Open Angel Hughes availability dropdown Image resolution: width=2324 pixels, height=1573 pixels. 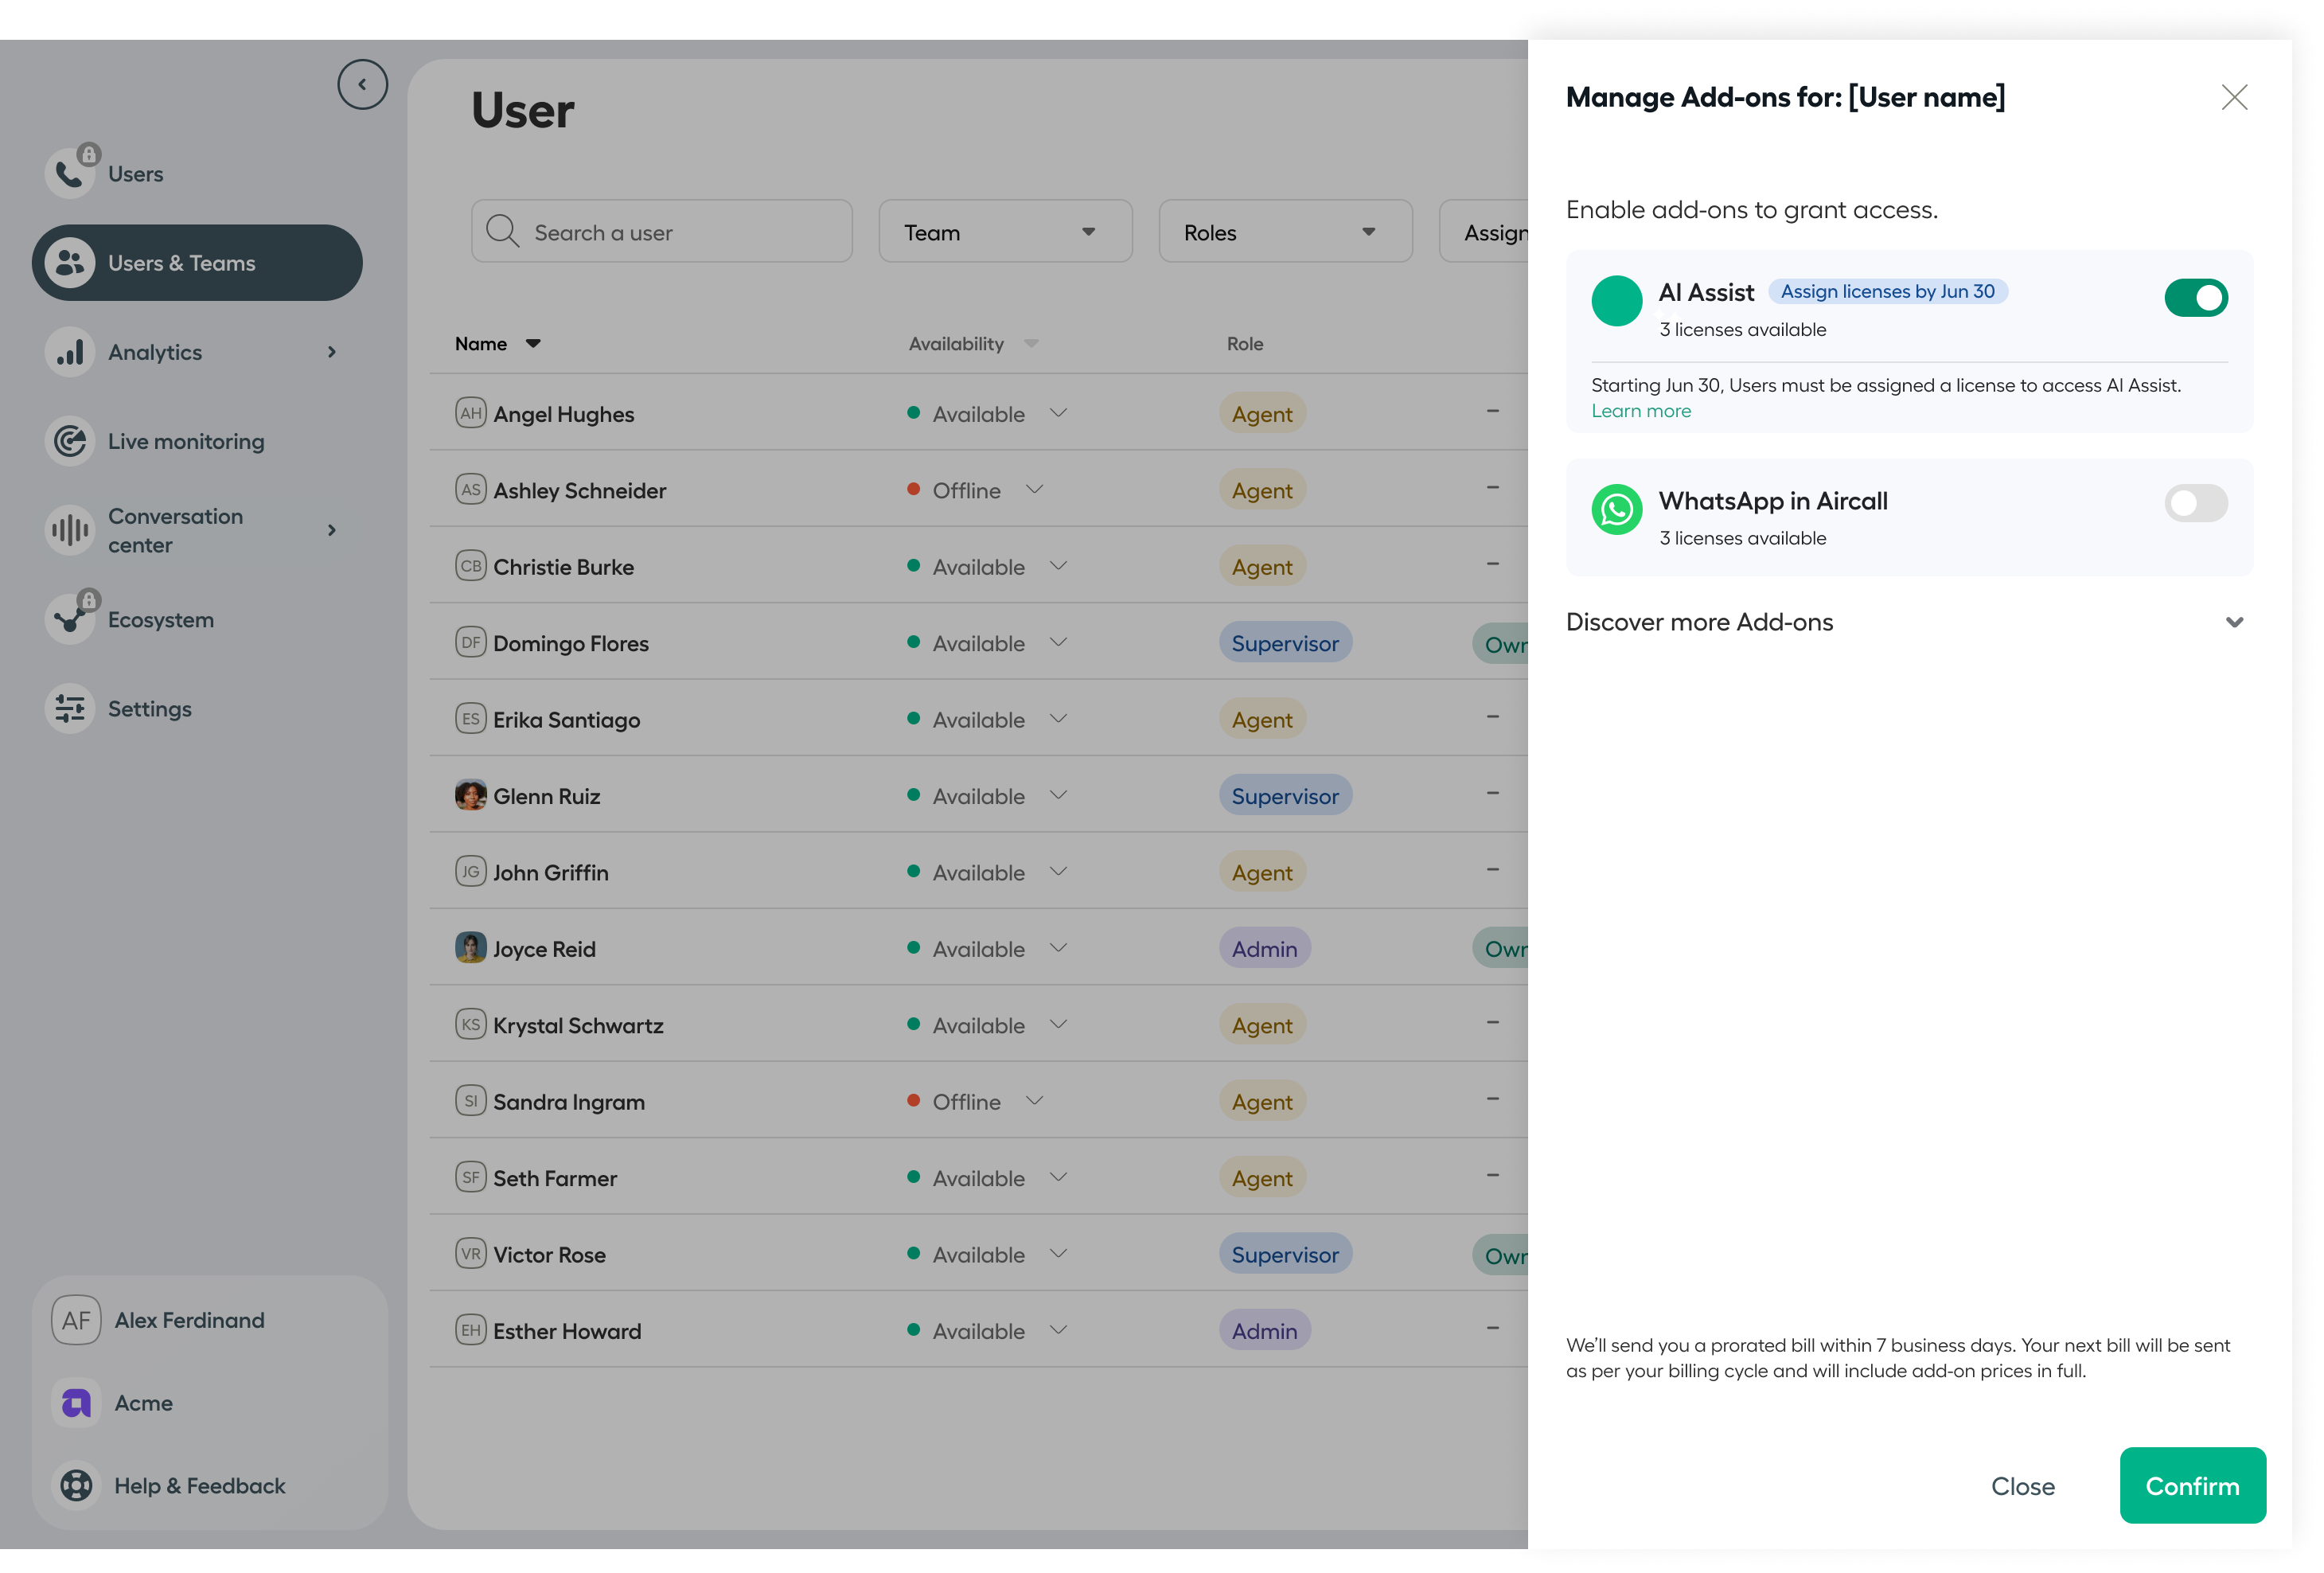click(1058, 413)
